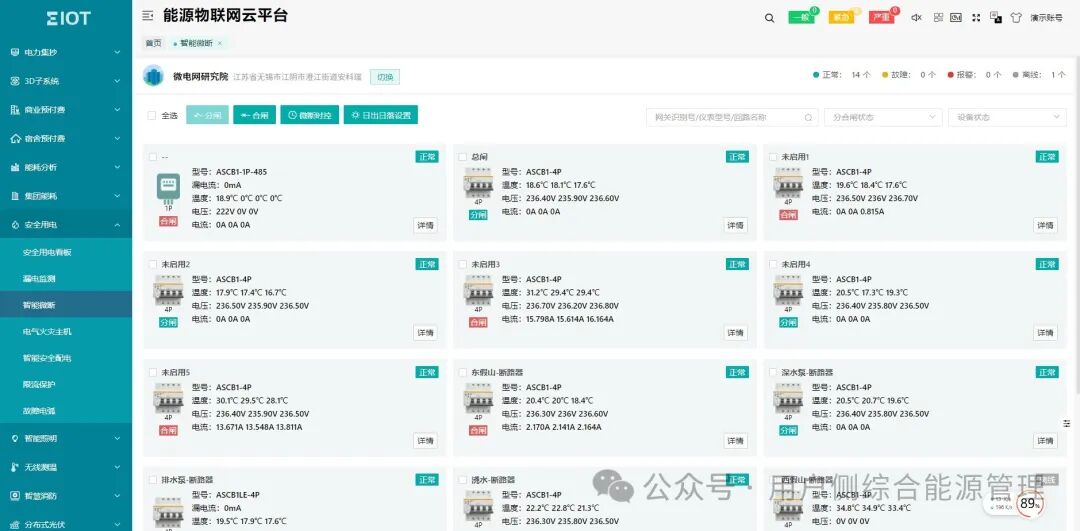The width and height of the screenshot is (1080, 531).
Task: Click the yellow 紧急 alarm badge
Action: 841,17
